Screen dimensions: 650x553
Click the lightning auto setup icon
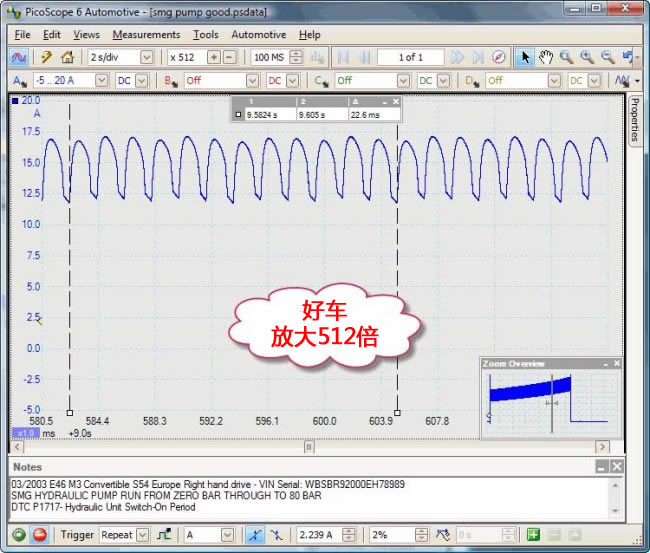pos(46,57)
